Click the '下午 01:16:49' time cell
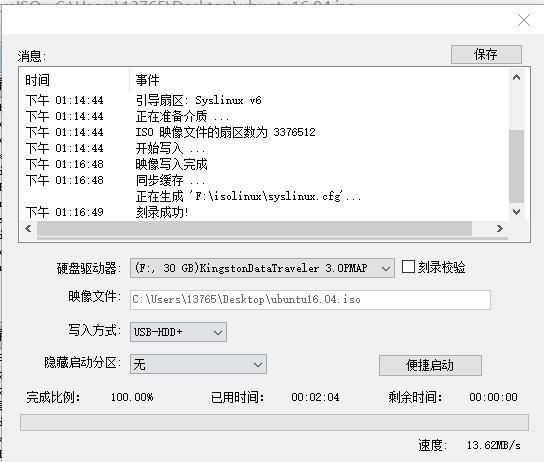 (65, 212)
